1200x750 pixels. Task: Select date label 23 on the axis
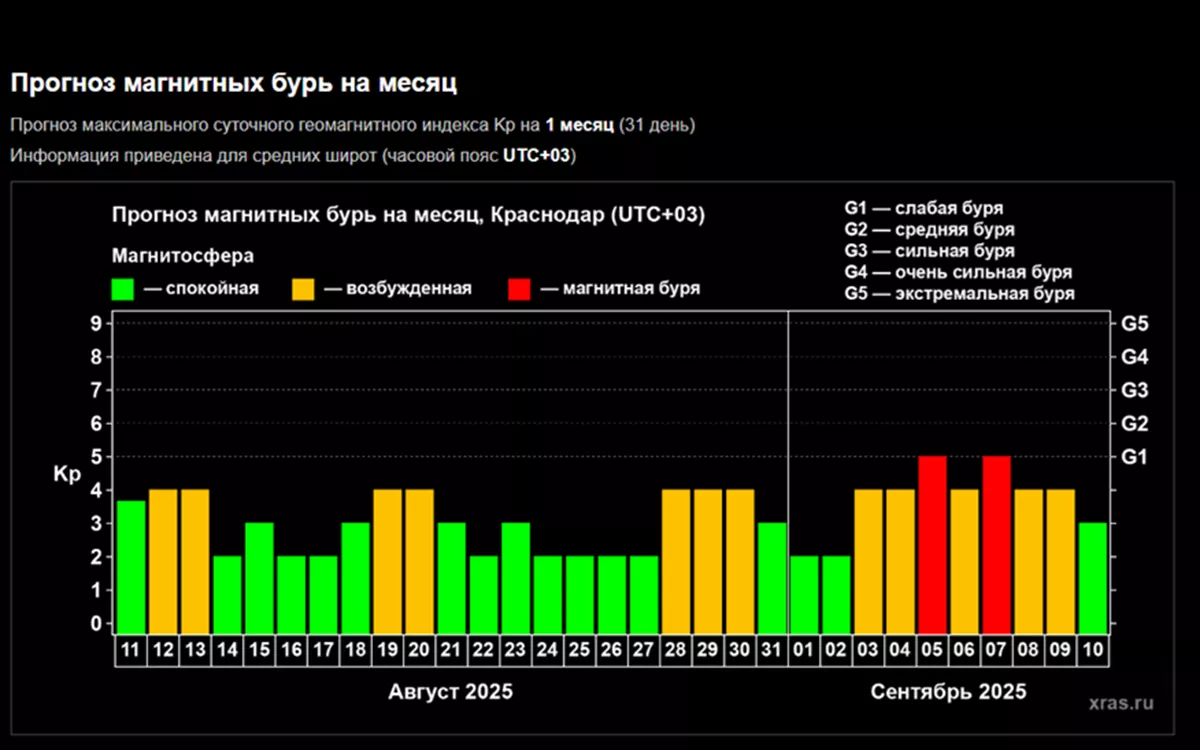[x=515, y=650]
